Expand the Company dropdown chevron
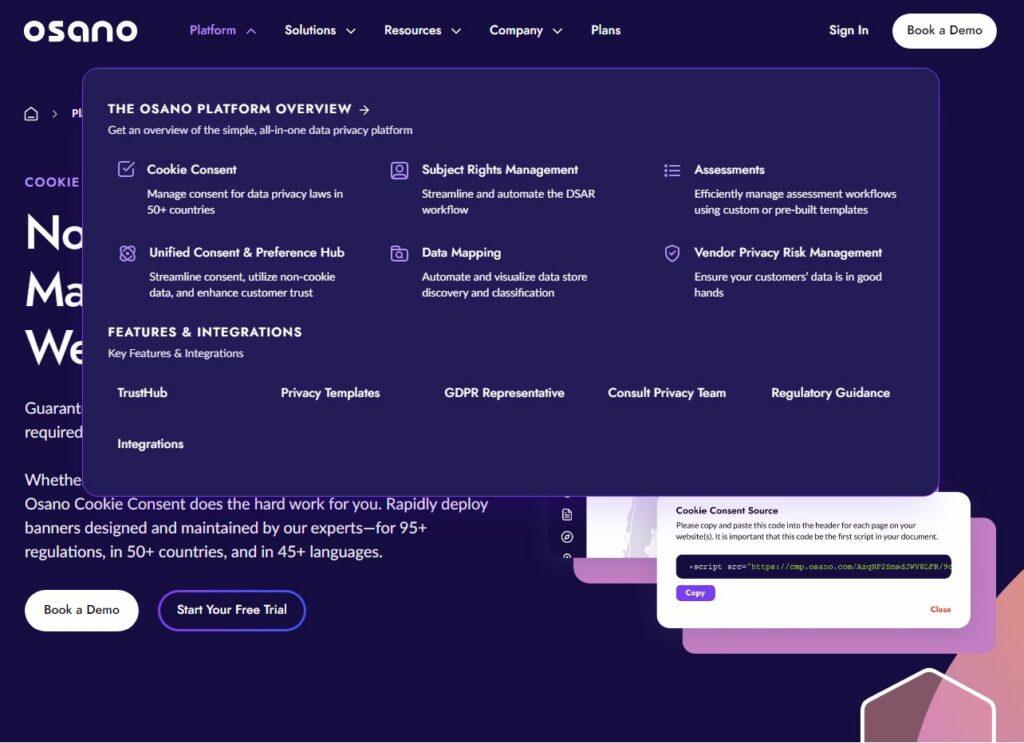Viewport: 1024px width, 743px height. point(557,31)
